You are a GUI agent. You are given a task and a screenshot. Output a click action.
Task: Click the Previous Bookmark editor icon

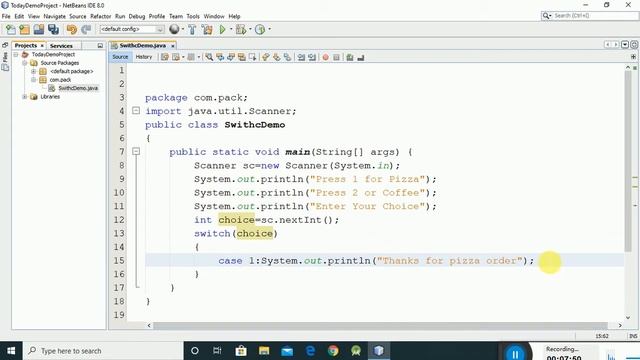[266, 57]
